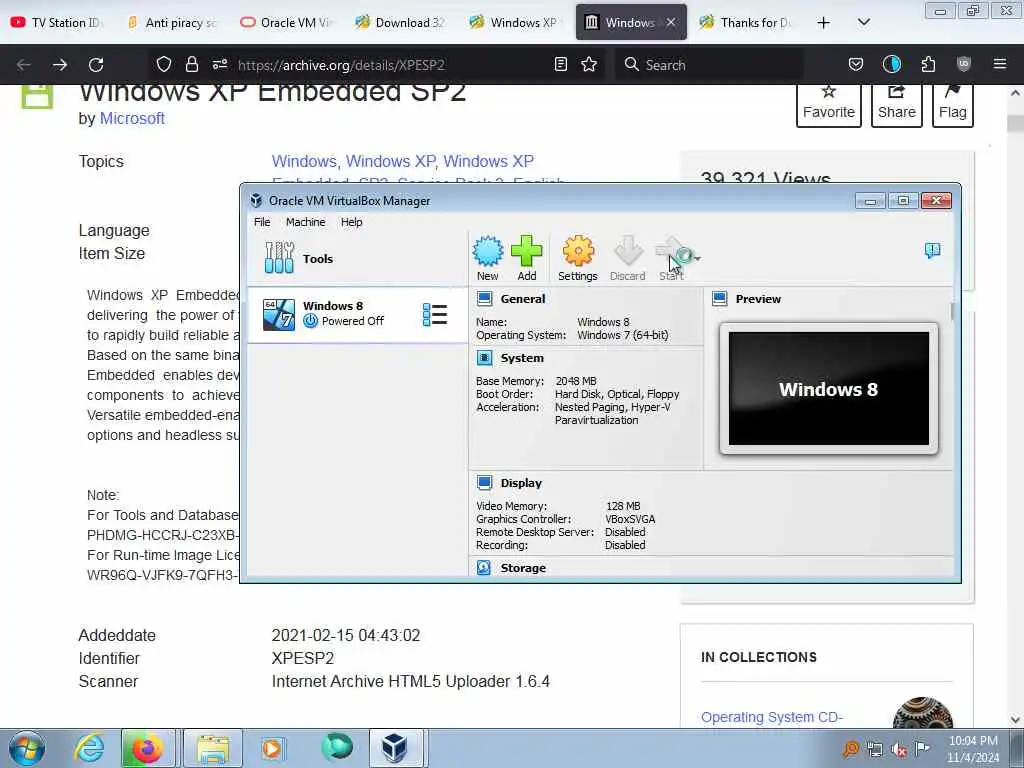Go forward with the forward arrow
Screen dimensions: 1024x768
pyautogui.click(x=59, y=65)
